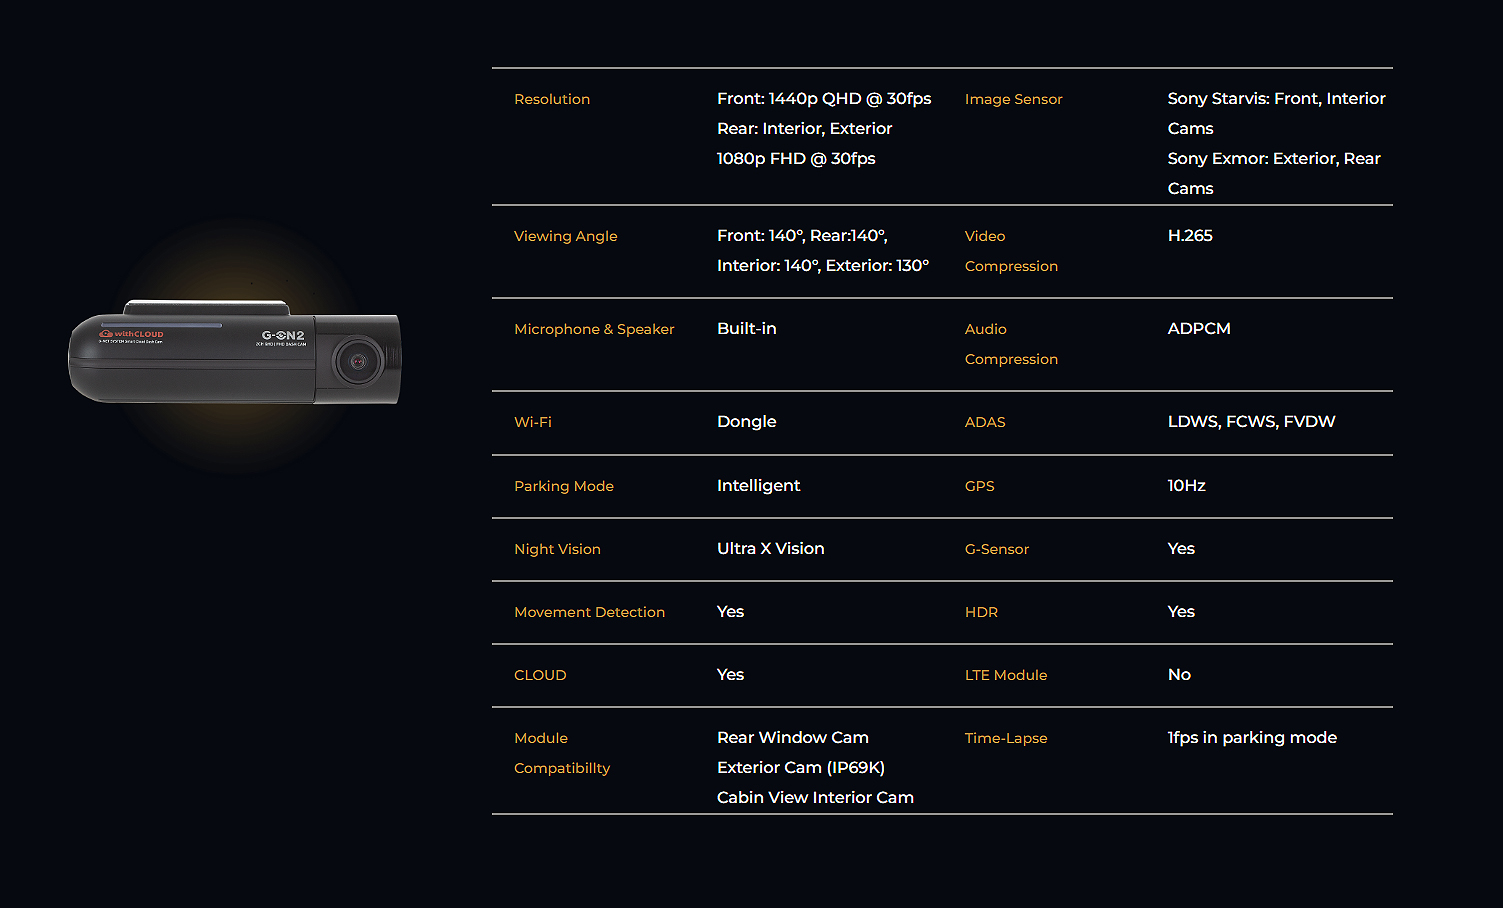Viewport: 1503px width, 908px height.
Task: Select the Time-Lapse label
Action: click(1006, 738)
